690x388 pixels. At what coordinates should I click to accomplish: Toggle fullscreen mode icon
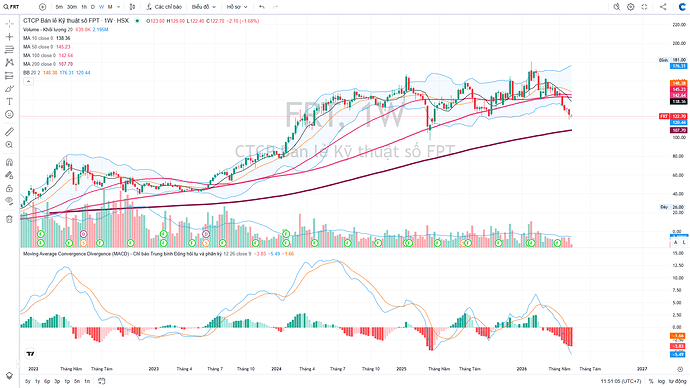point(644,7)
